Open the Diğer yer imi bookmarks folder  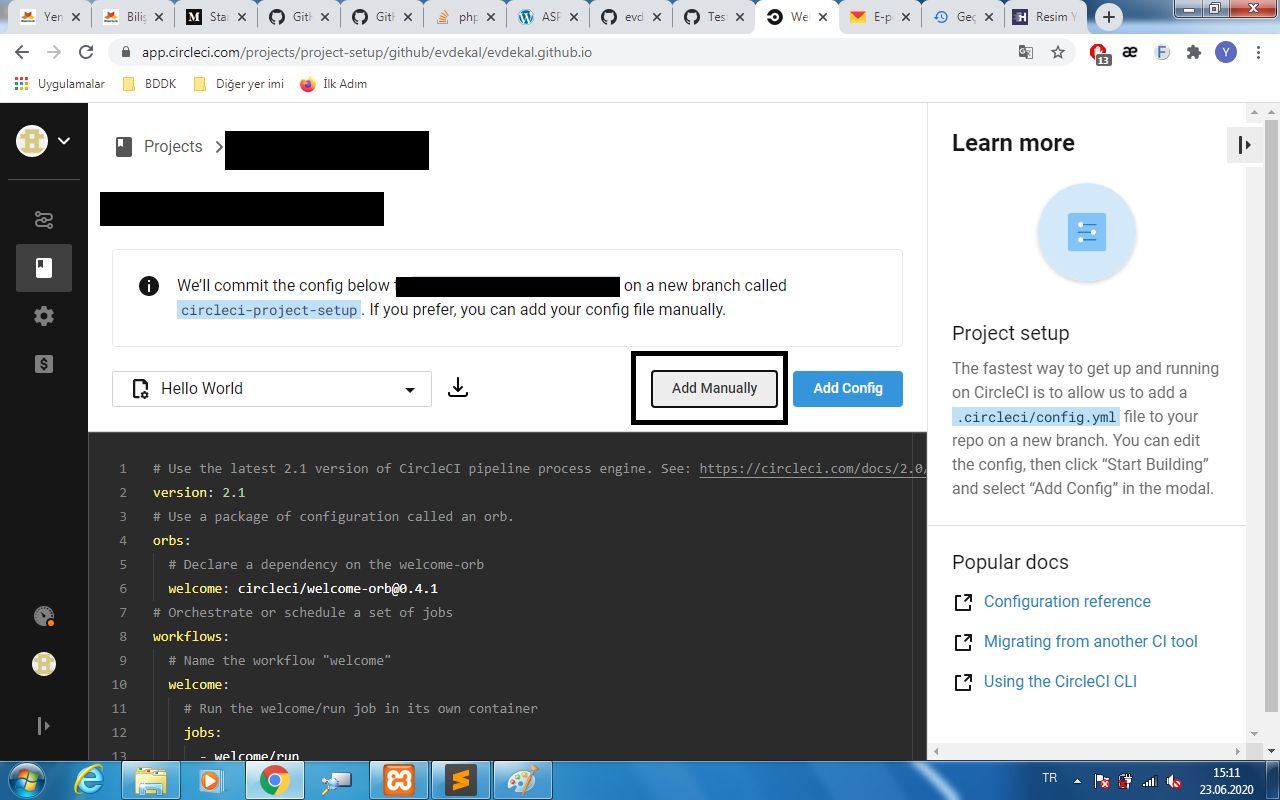[x=238, y=84]
